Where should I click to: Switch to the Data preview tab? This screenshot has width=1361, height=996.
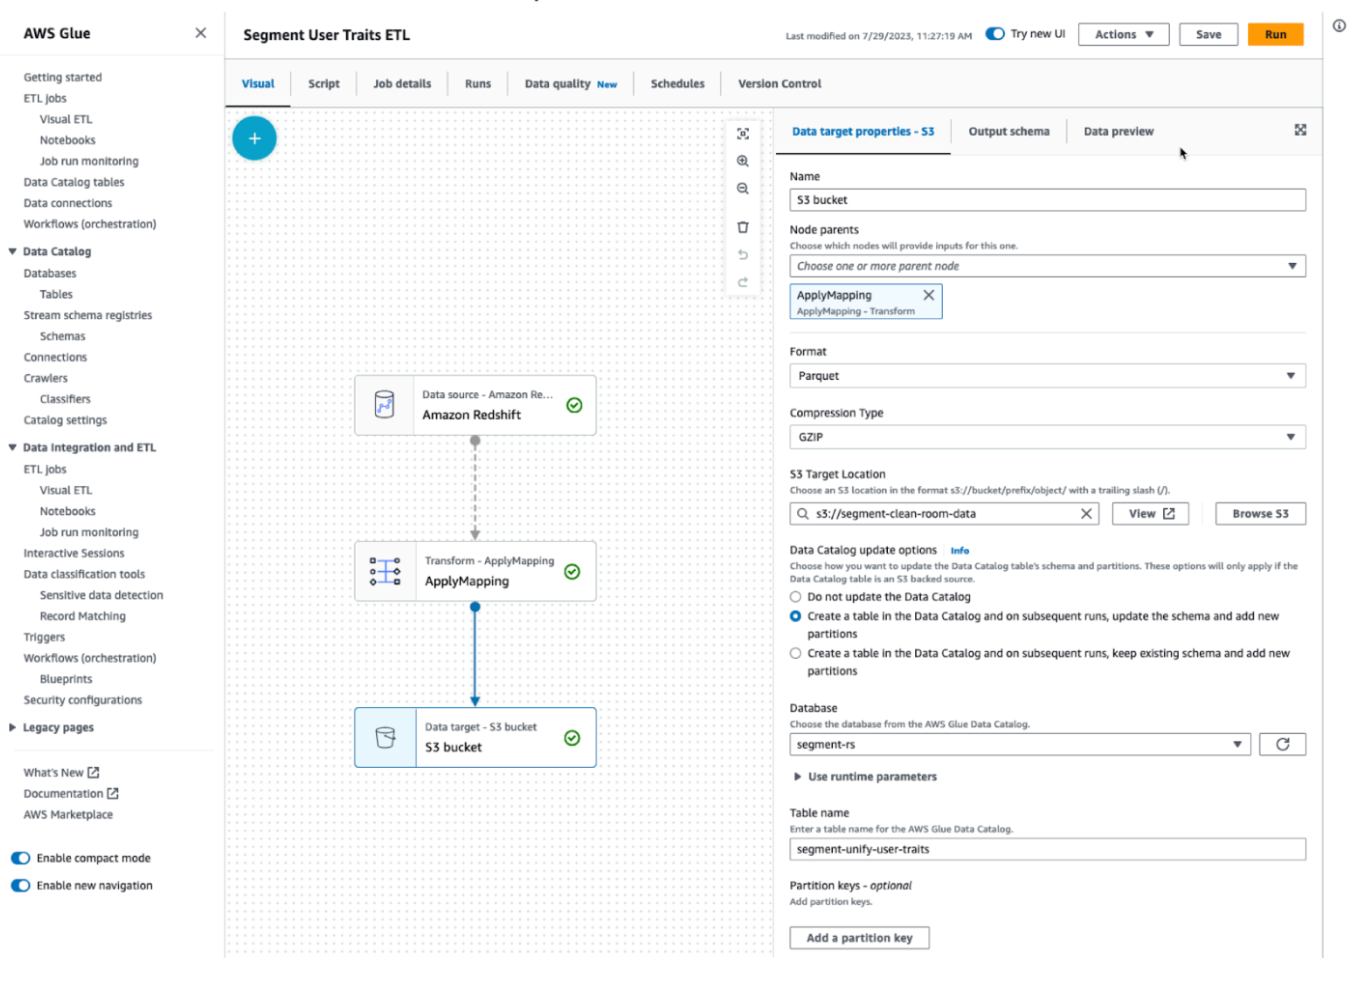1118,131
